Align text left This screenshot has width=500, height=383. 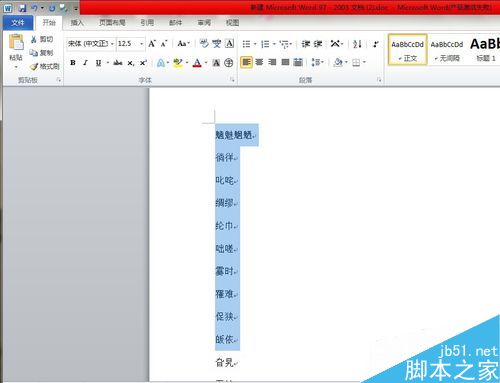tap(246, 62)
